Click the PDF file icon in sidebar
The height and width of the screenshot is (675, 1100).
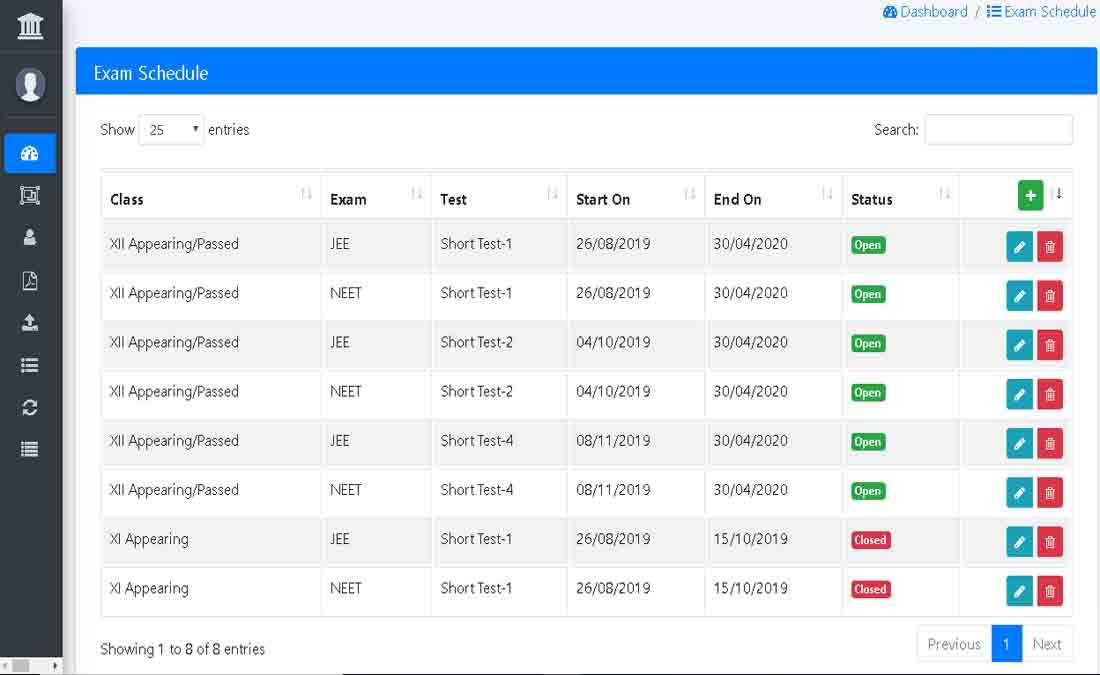pos(30,281)
